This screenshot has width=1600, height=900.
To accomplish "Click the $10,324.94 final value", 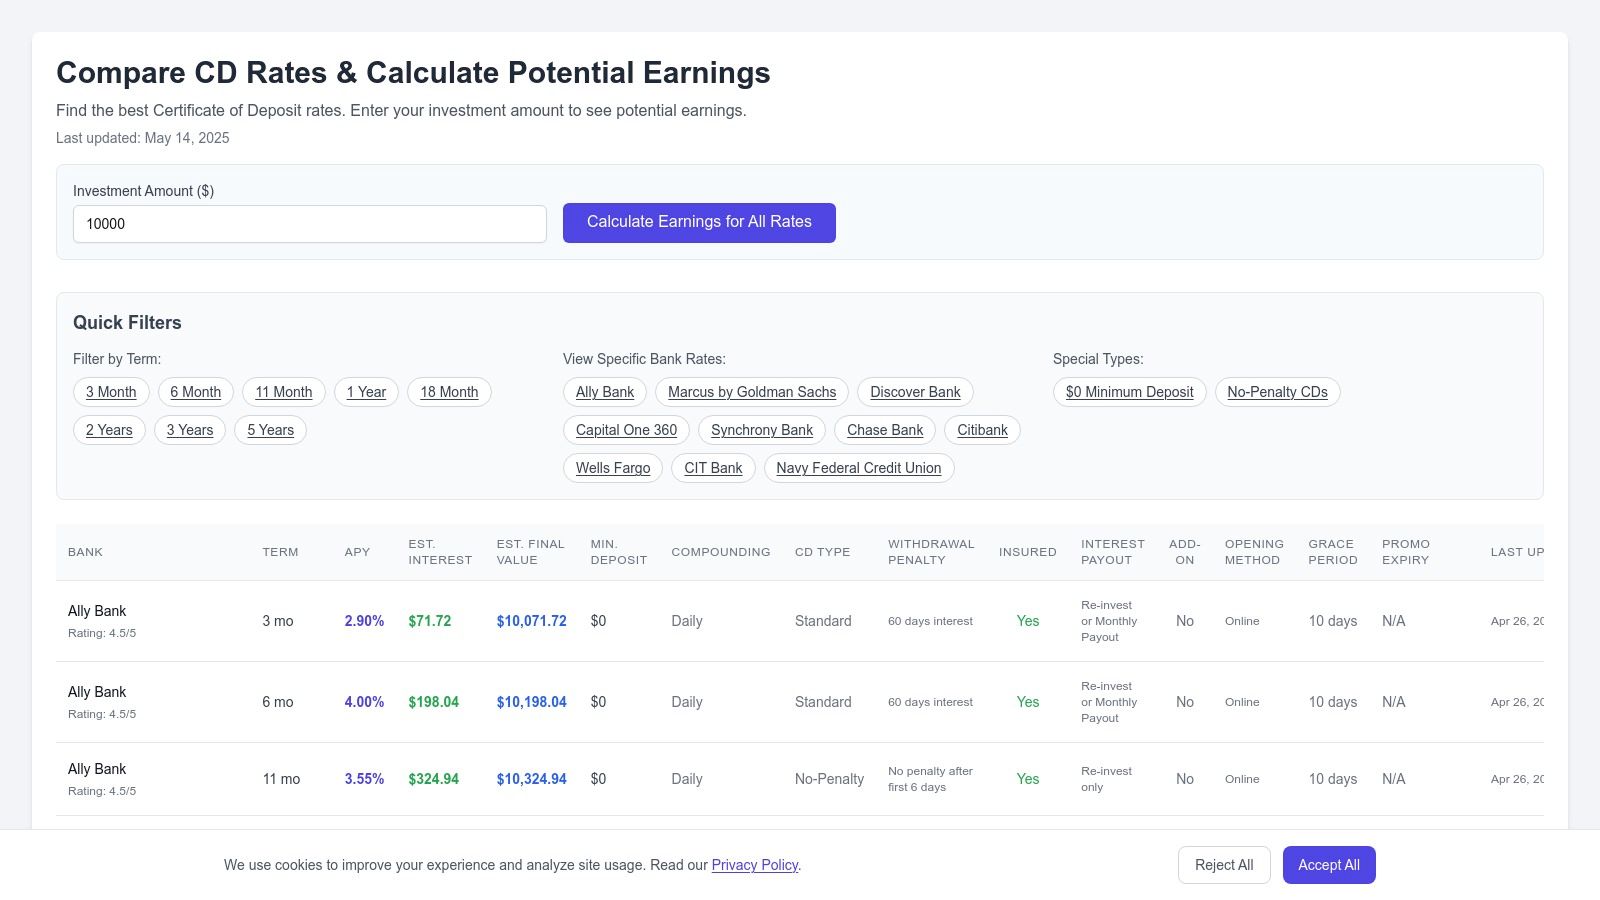I will tap(532, 779).
